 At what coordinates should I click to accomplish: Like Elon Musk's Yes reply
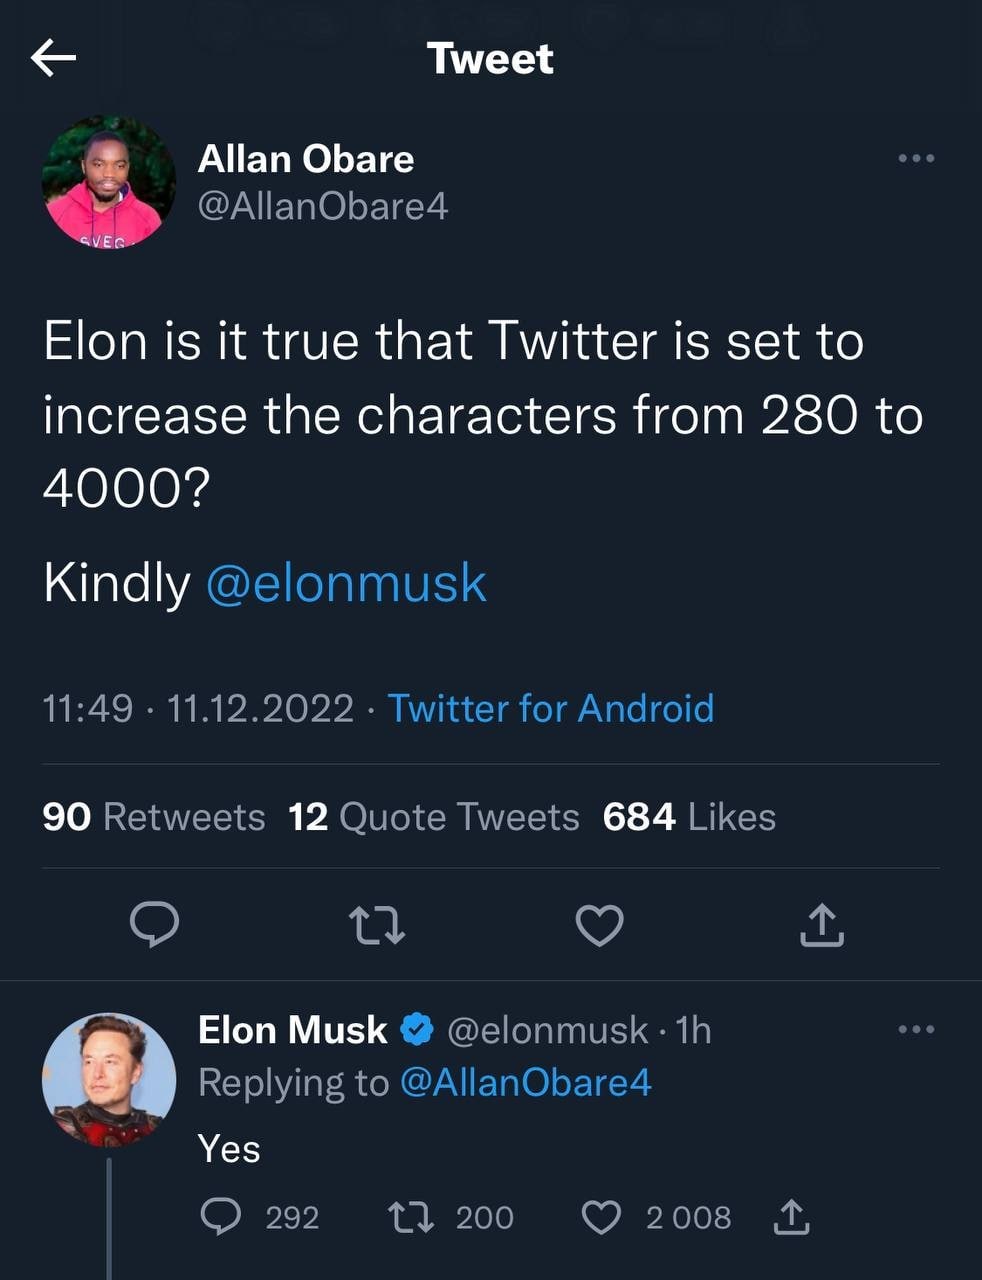coord(601,1217)
